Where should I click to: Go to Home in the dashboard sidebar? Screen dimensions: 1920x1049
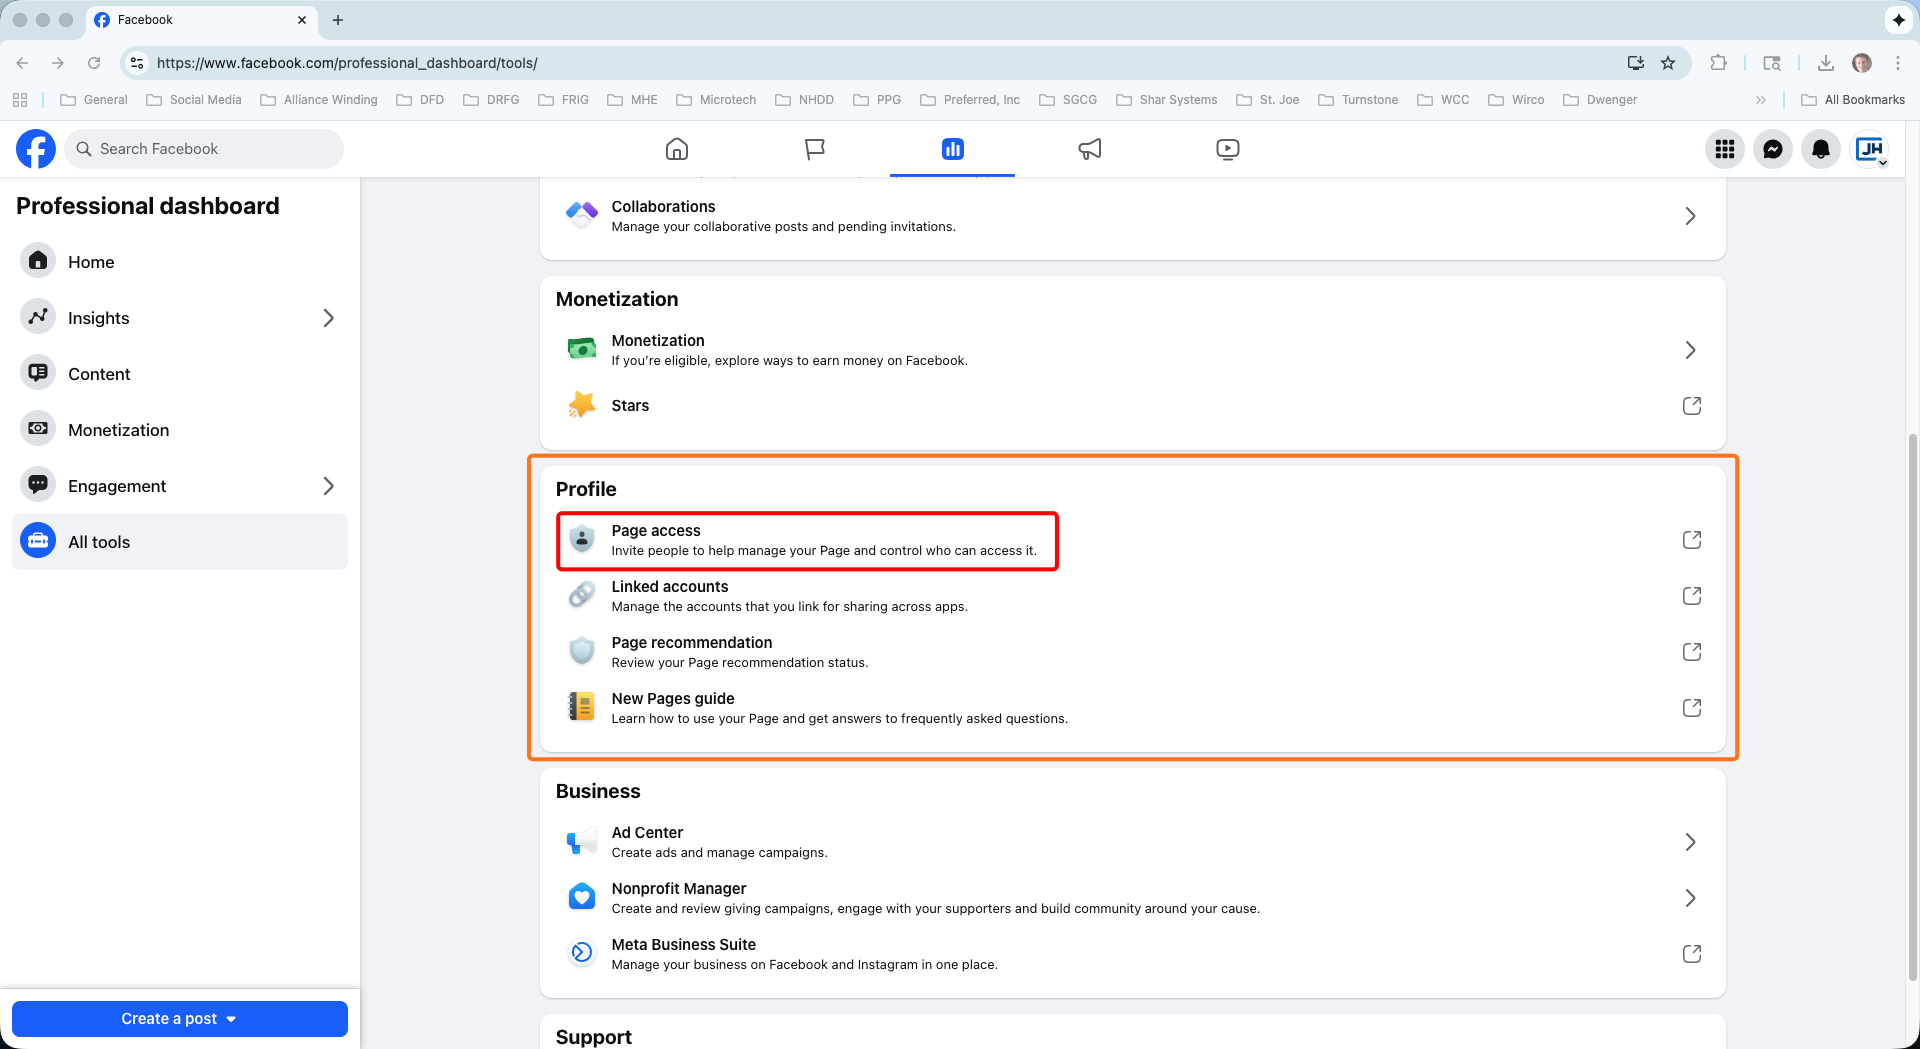click(x=180, y=262)
